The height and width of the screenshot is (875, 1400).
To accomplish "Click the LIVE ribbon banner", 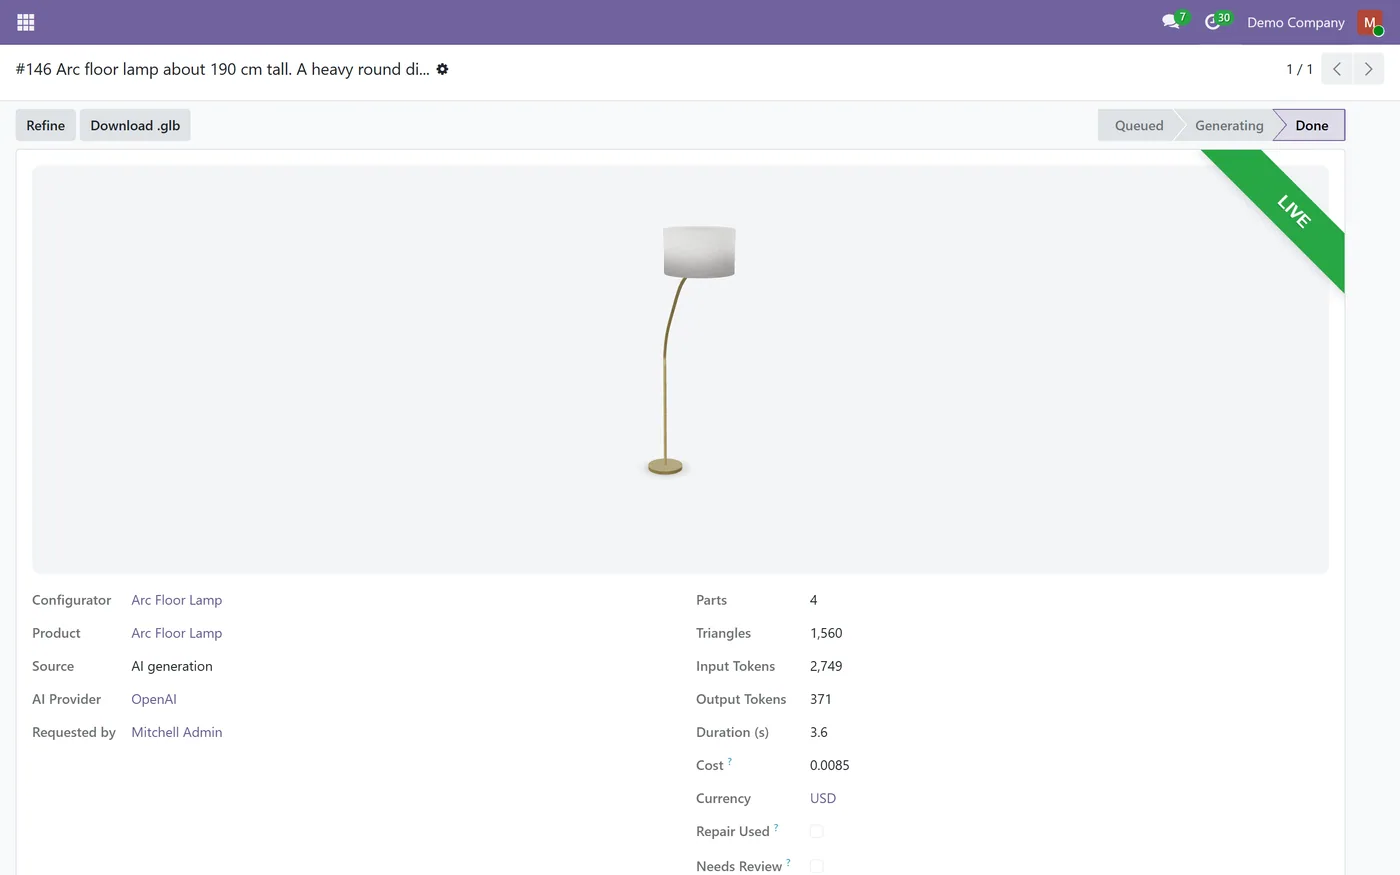I will 1292,211.
